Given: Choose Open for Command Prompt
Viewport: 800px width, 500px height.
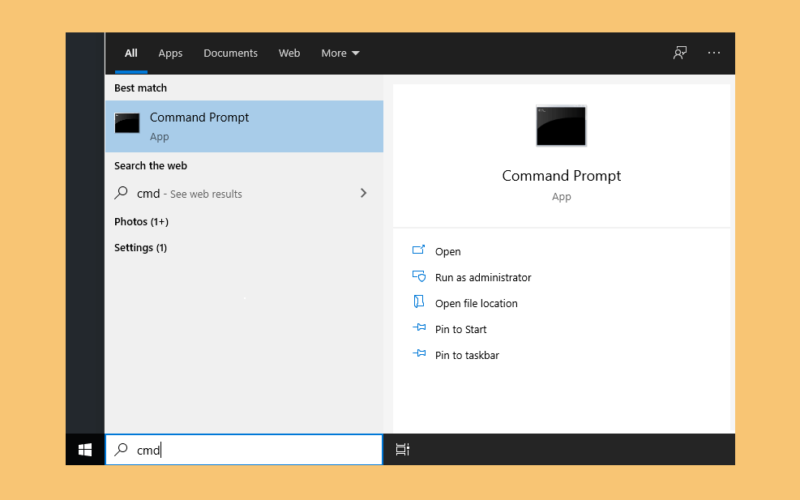Looking at the screenshot, I should point(448,252).
